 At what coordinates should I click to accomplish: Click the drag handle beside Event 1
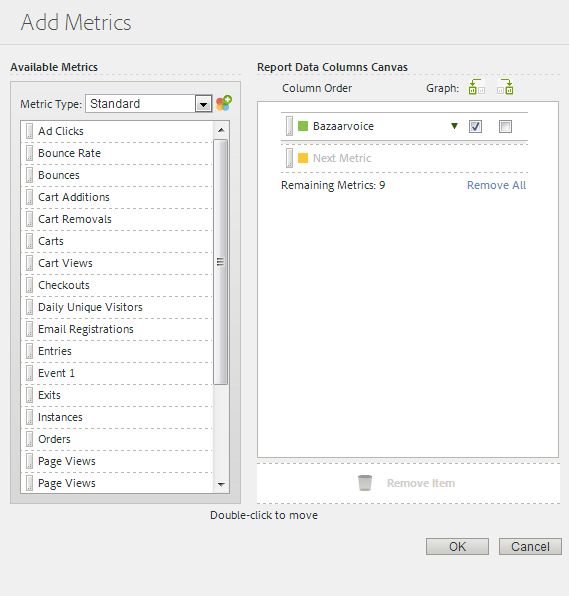point(29,373)
